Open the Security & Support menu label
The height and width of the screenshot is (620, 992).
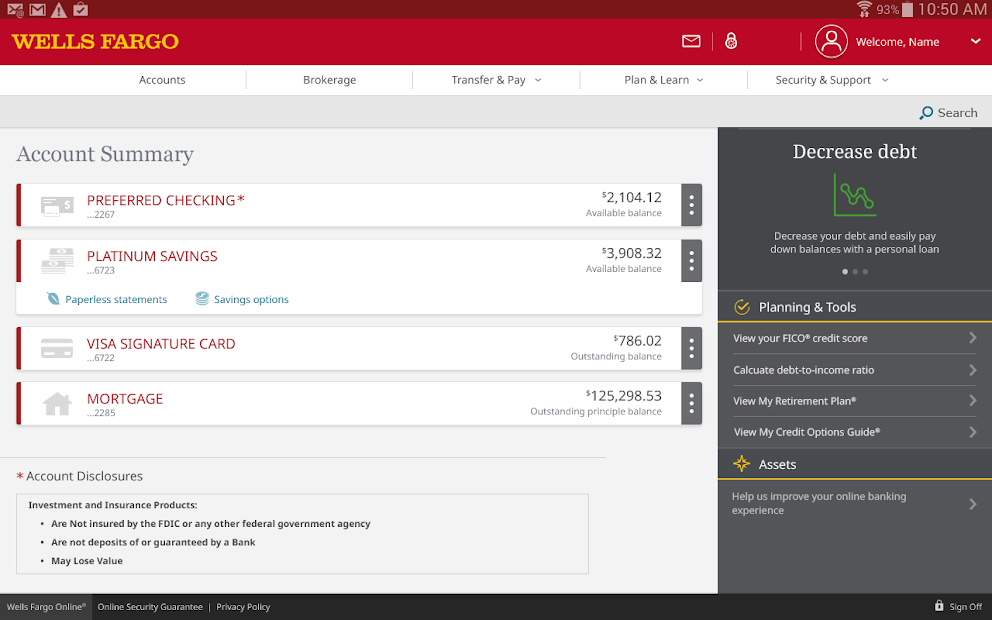823,80
